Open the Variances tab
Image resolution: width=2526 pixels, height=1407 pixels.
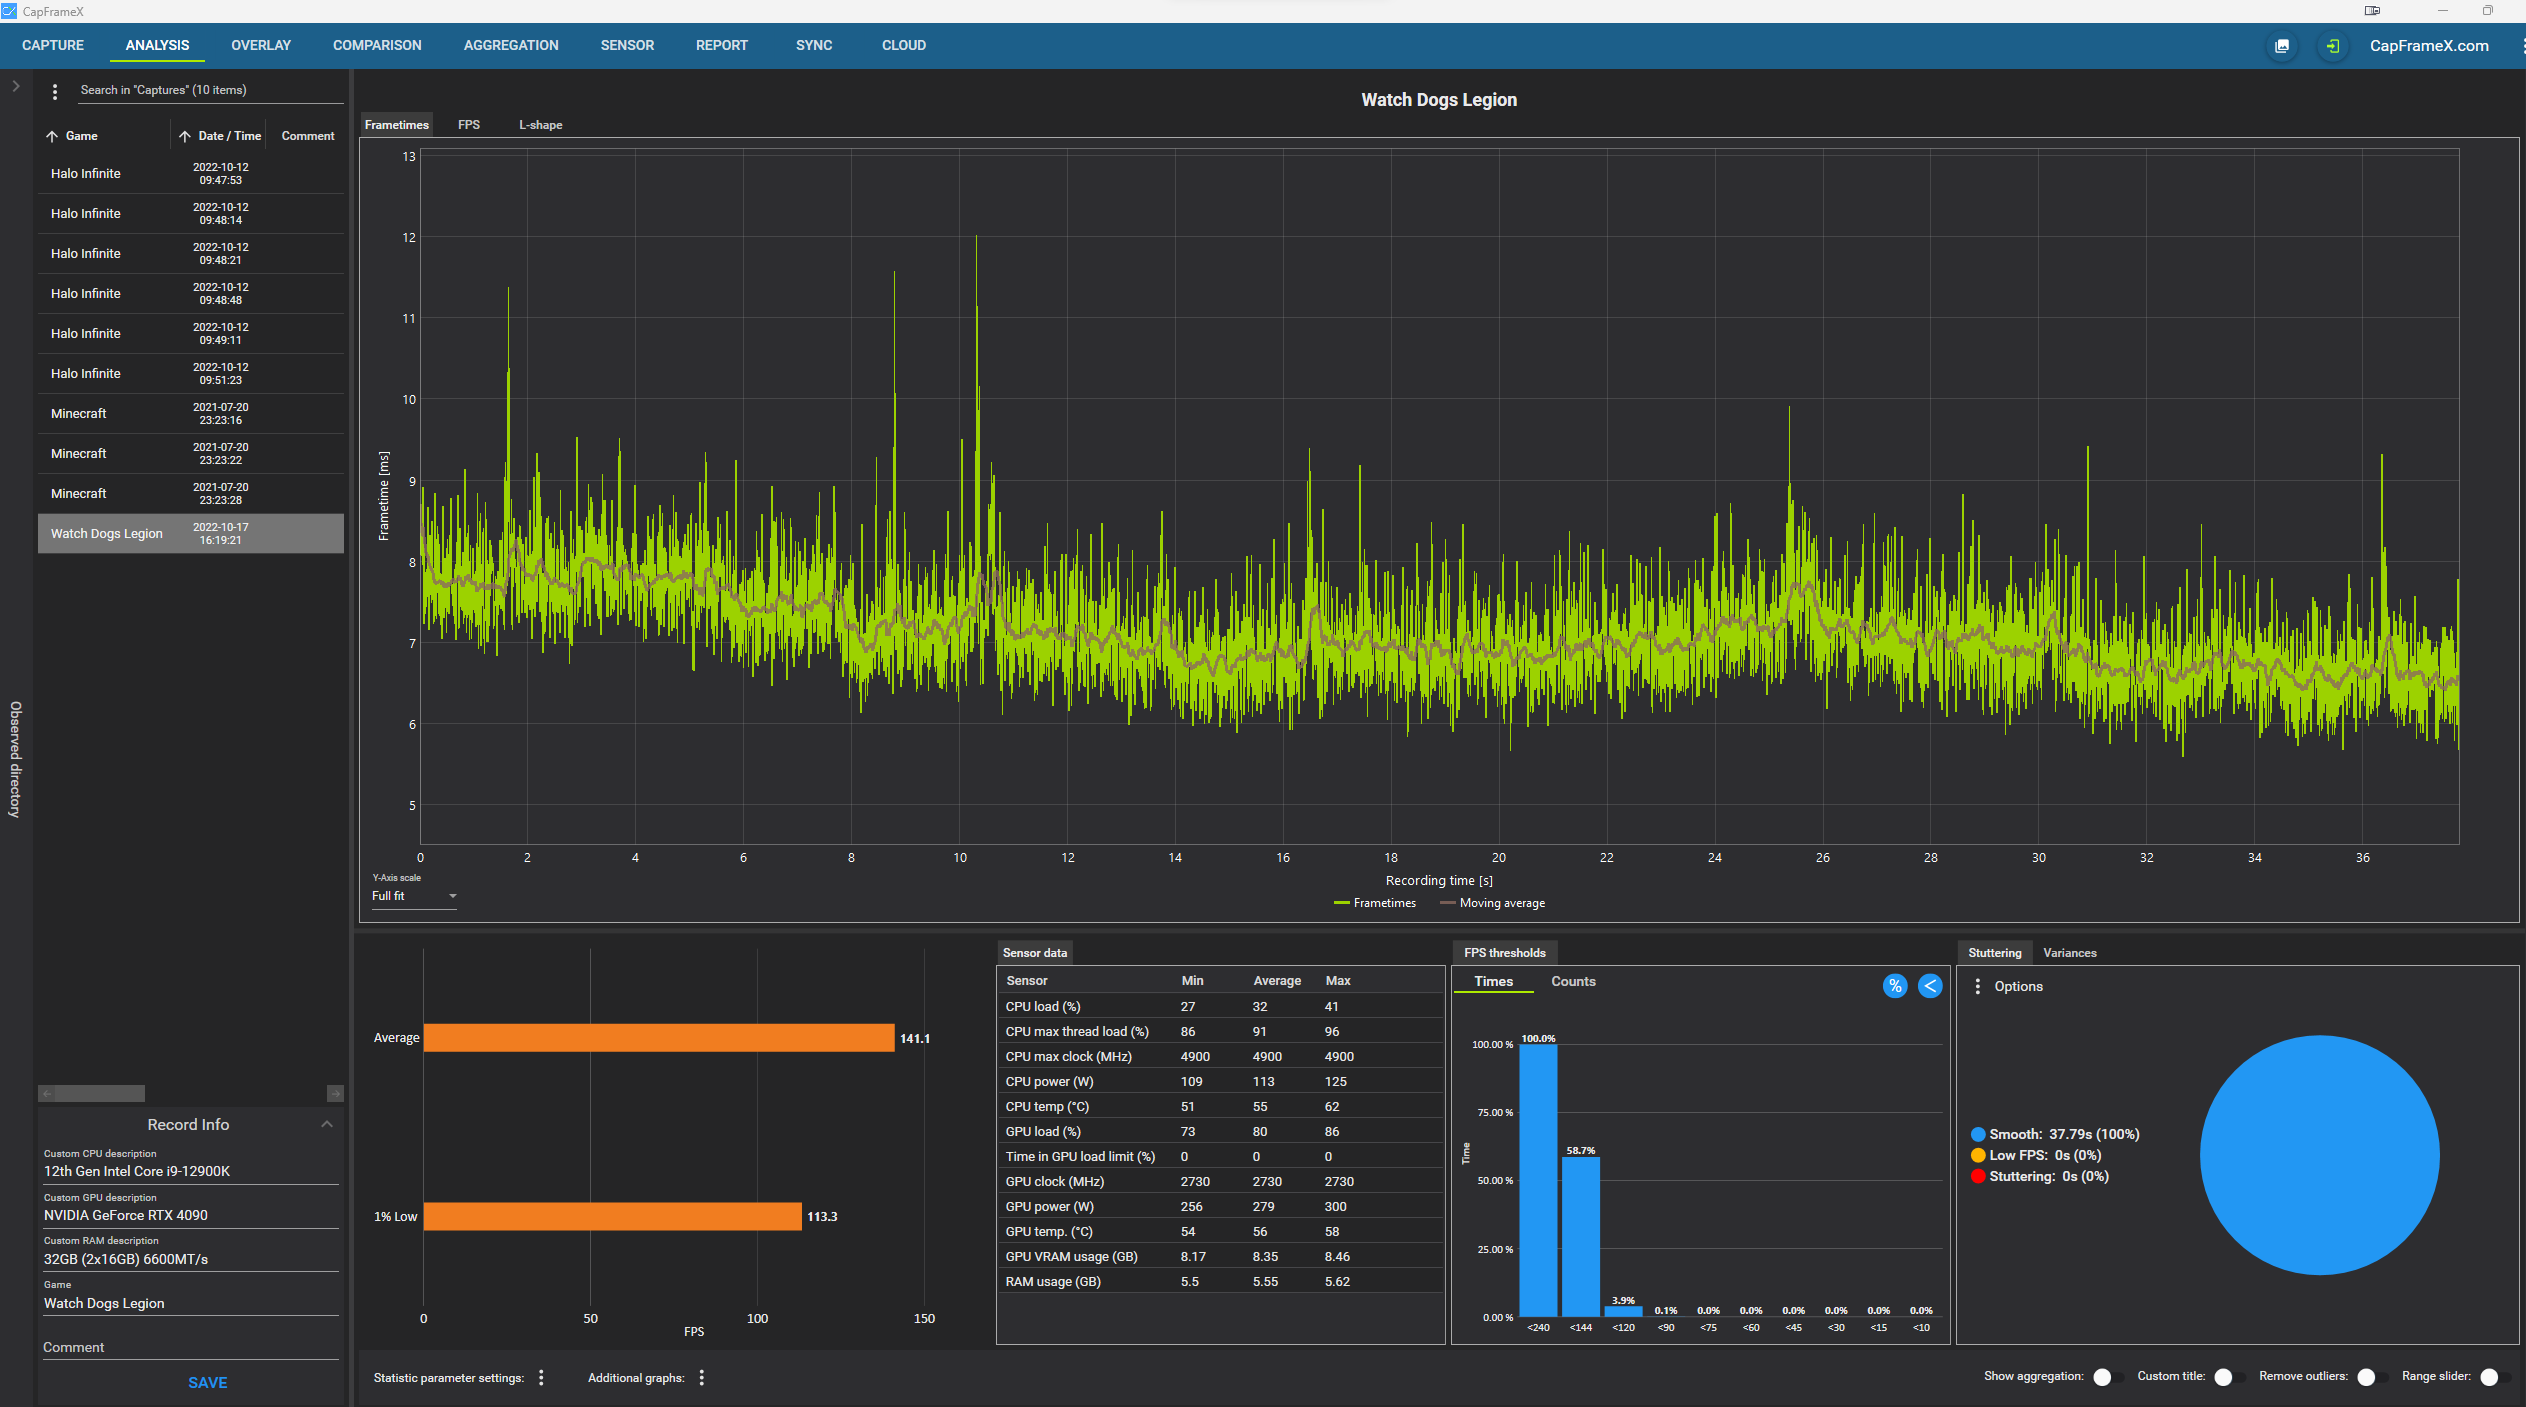pyautogui.click(x=2069, y=953)
